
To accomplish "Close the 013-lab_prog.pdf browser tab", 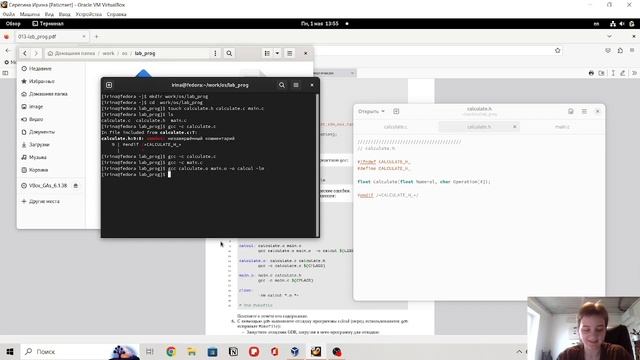I will coord(84,37).
